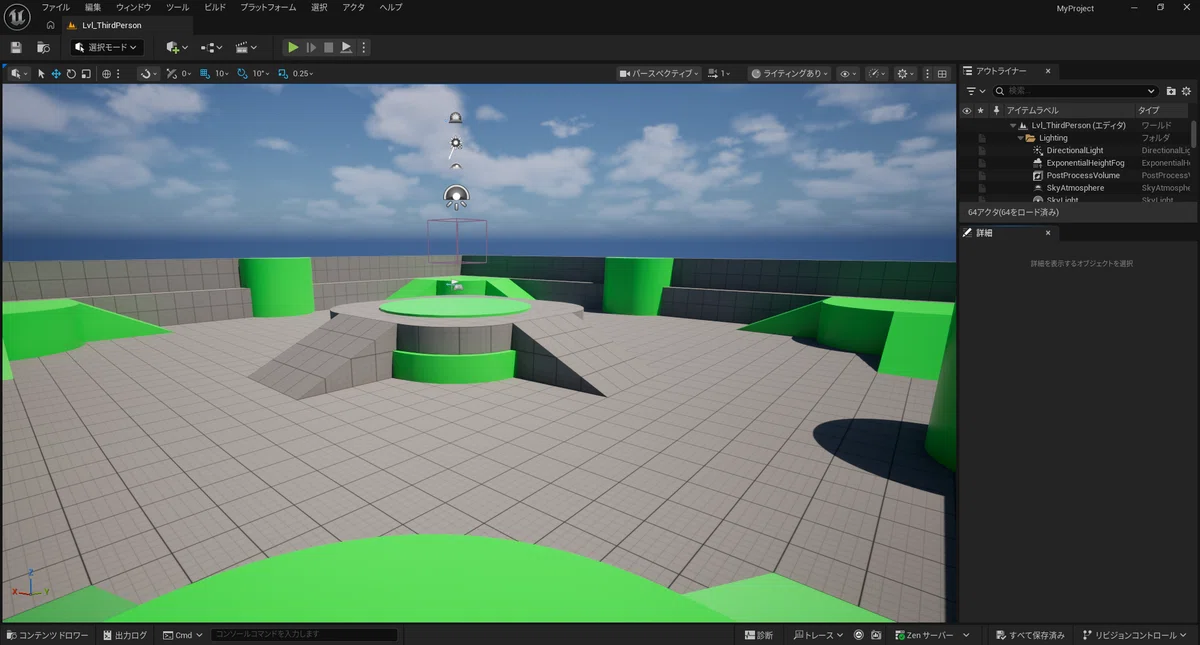Open the パースペクティブ viewport type dropdown

660,73
